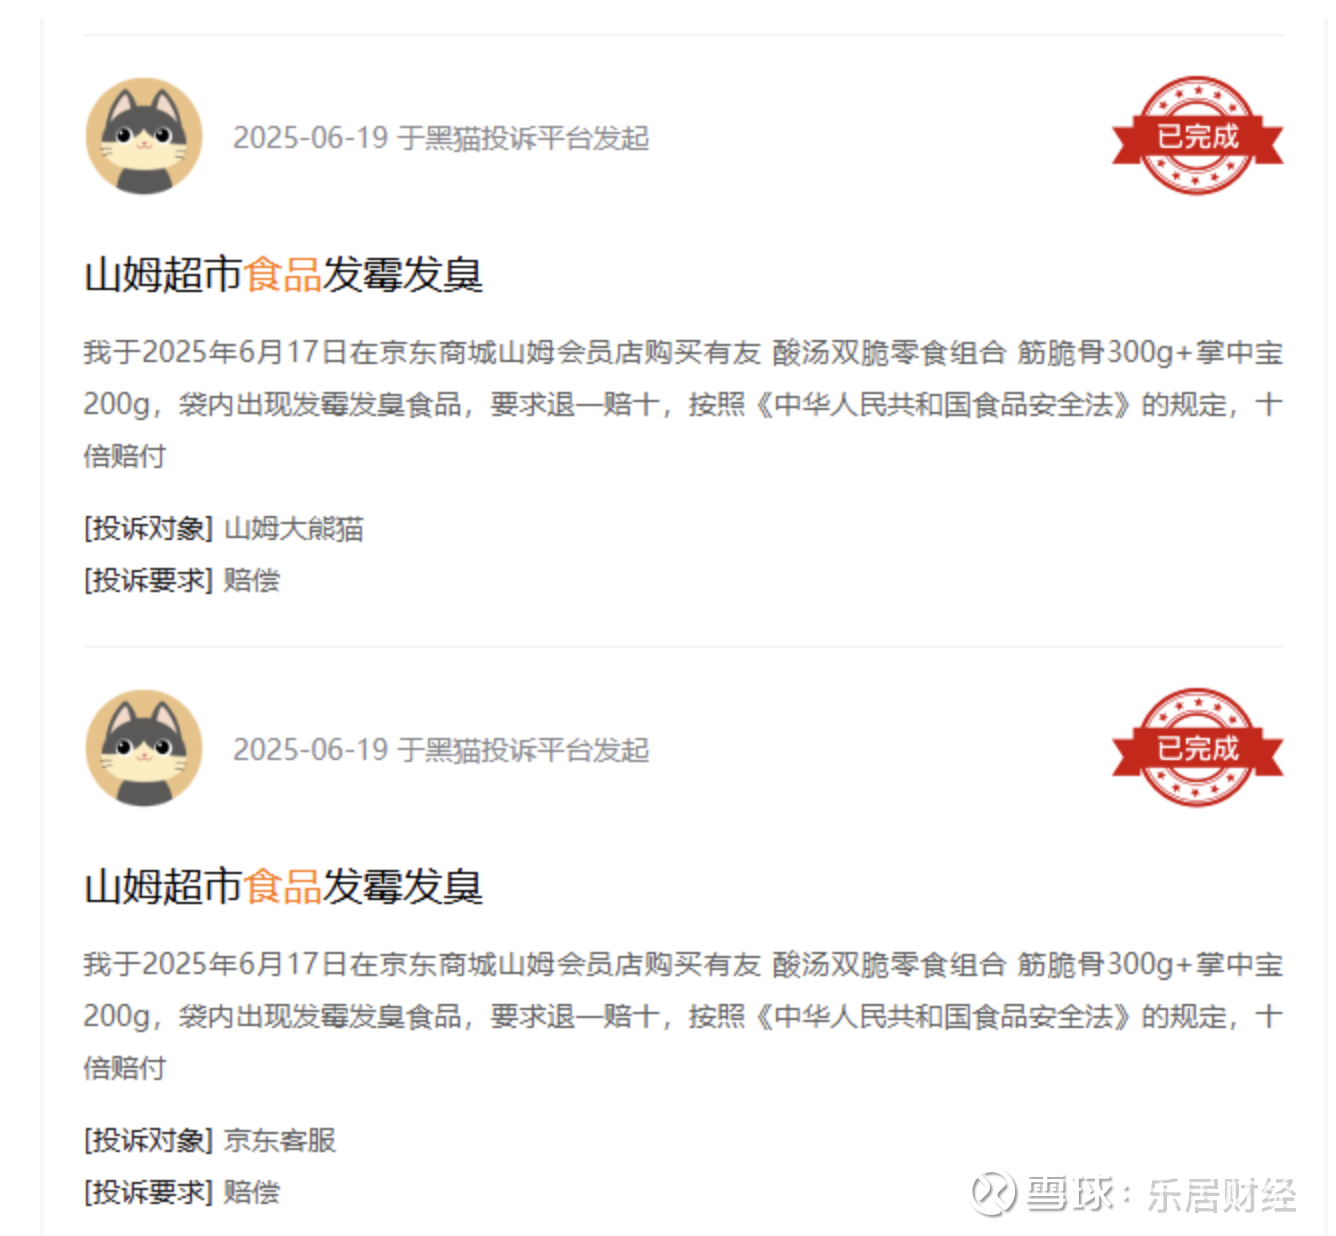
Task: Open the top 山姆超市食品发霉发臭 complaint title
Action: 283,274
